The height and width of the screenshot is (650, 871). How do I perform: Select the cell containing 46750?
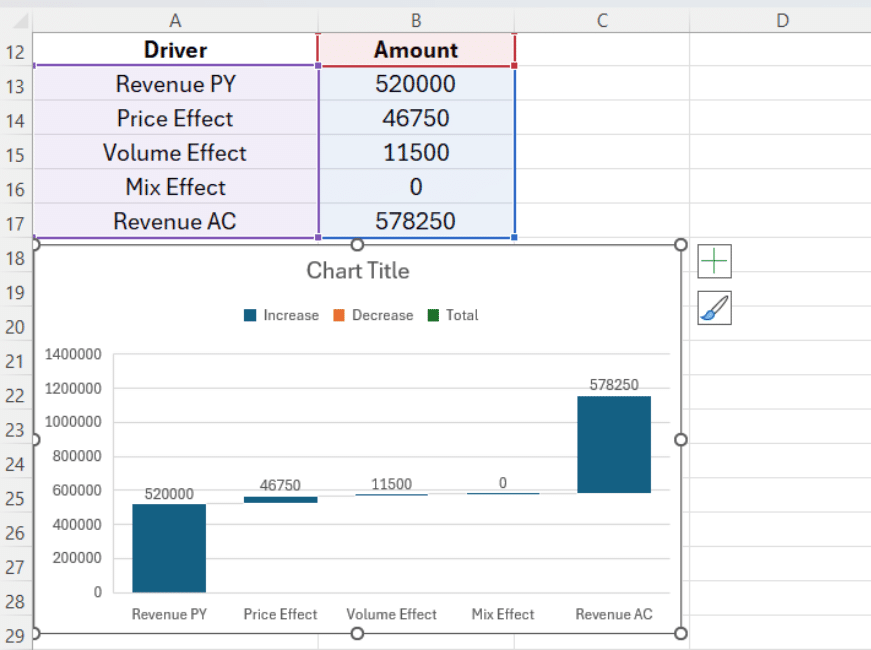click(416, 118)
